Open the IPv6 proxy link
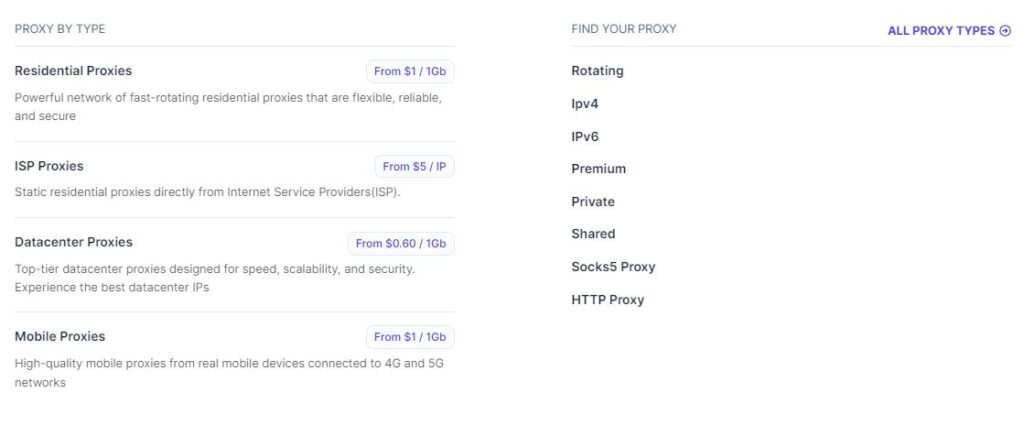The width and height of the screenshot is (1024, 426). 585,137
